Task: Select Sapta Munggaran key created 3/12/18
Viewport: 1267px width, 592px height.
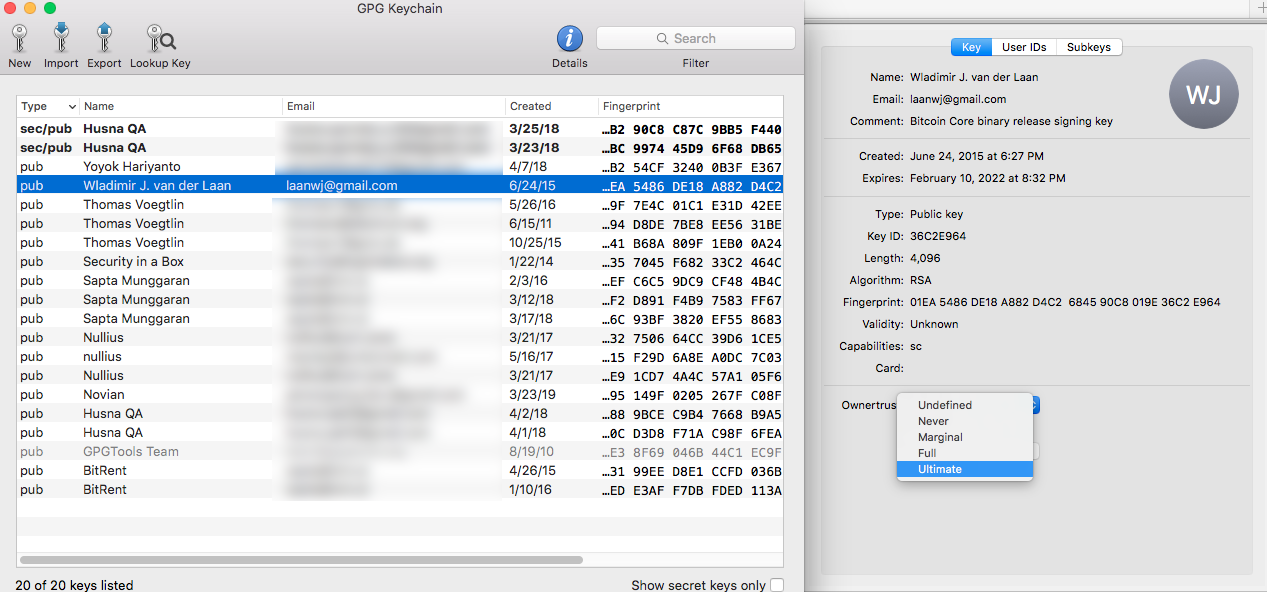Action: click(400, 300)
